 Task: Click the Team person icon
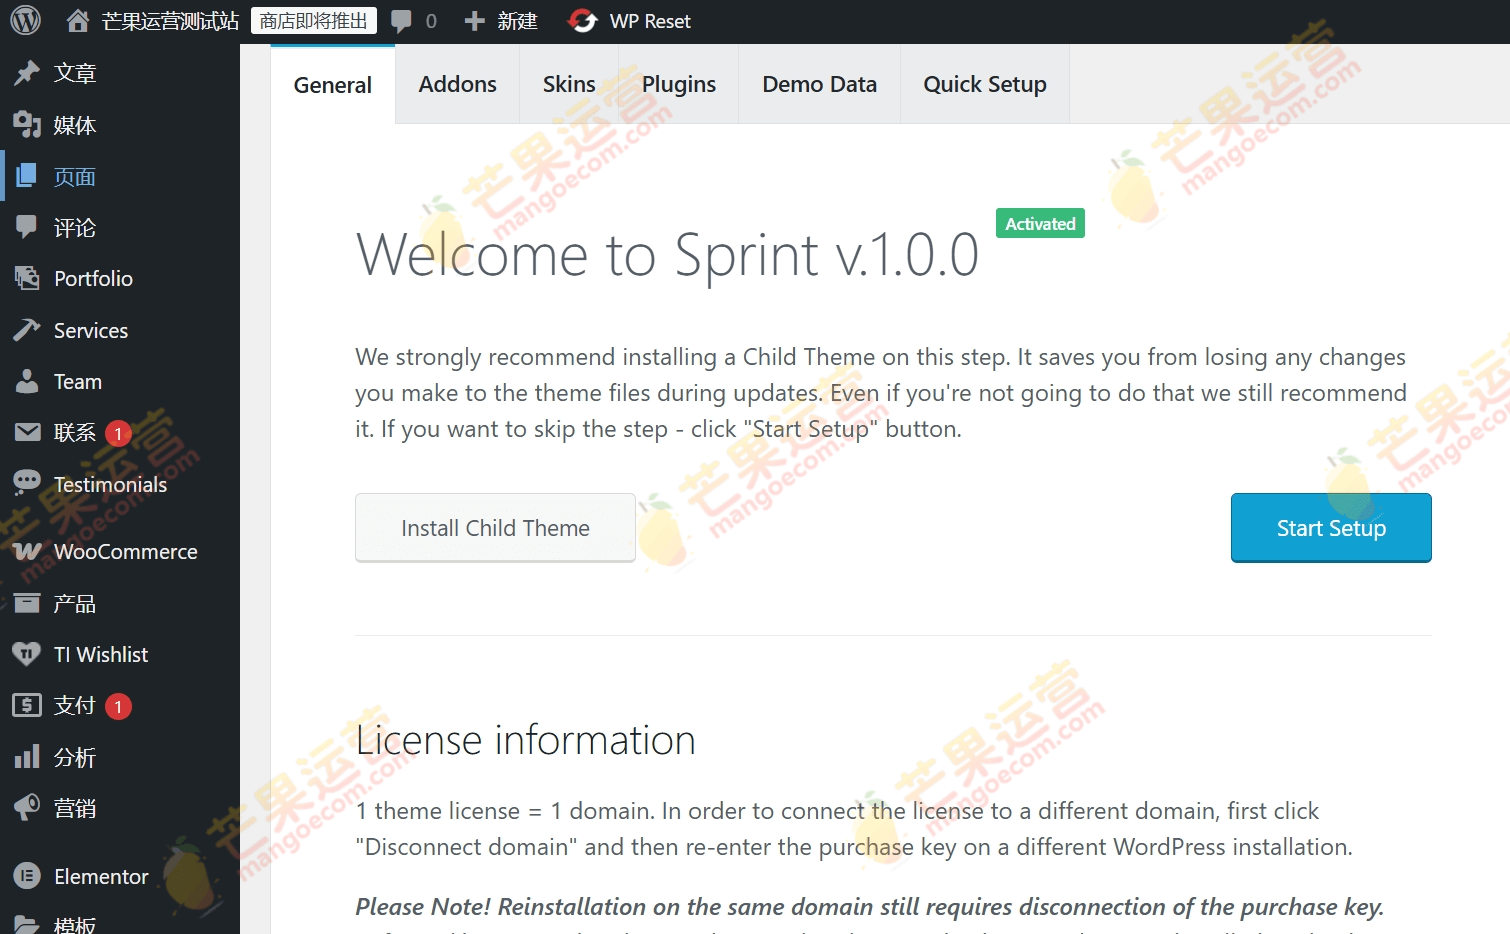pyautogui.click(x=27, y=381)
